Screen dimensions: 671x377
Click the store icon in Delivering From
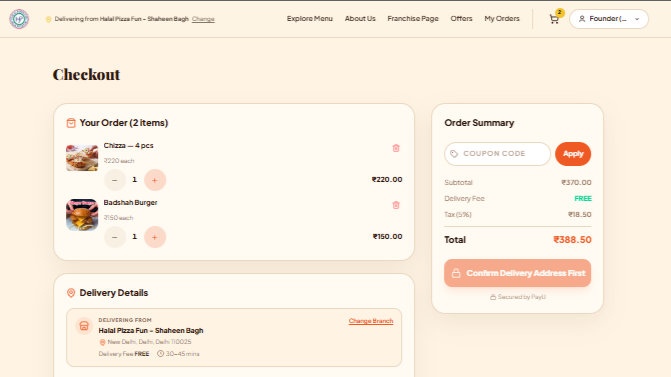pos(84,326)
